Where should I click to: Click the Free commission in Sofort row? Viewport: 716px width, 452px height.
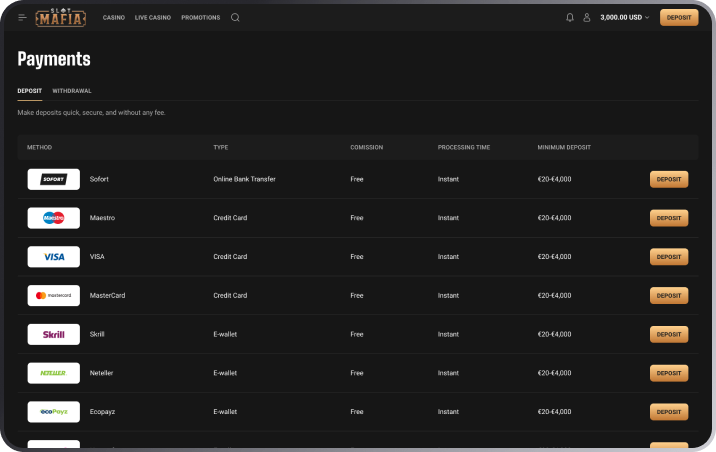(x=357, y=179)
